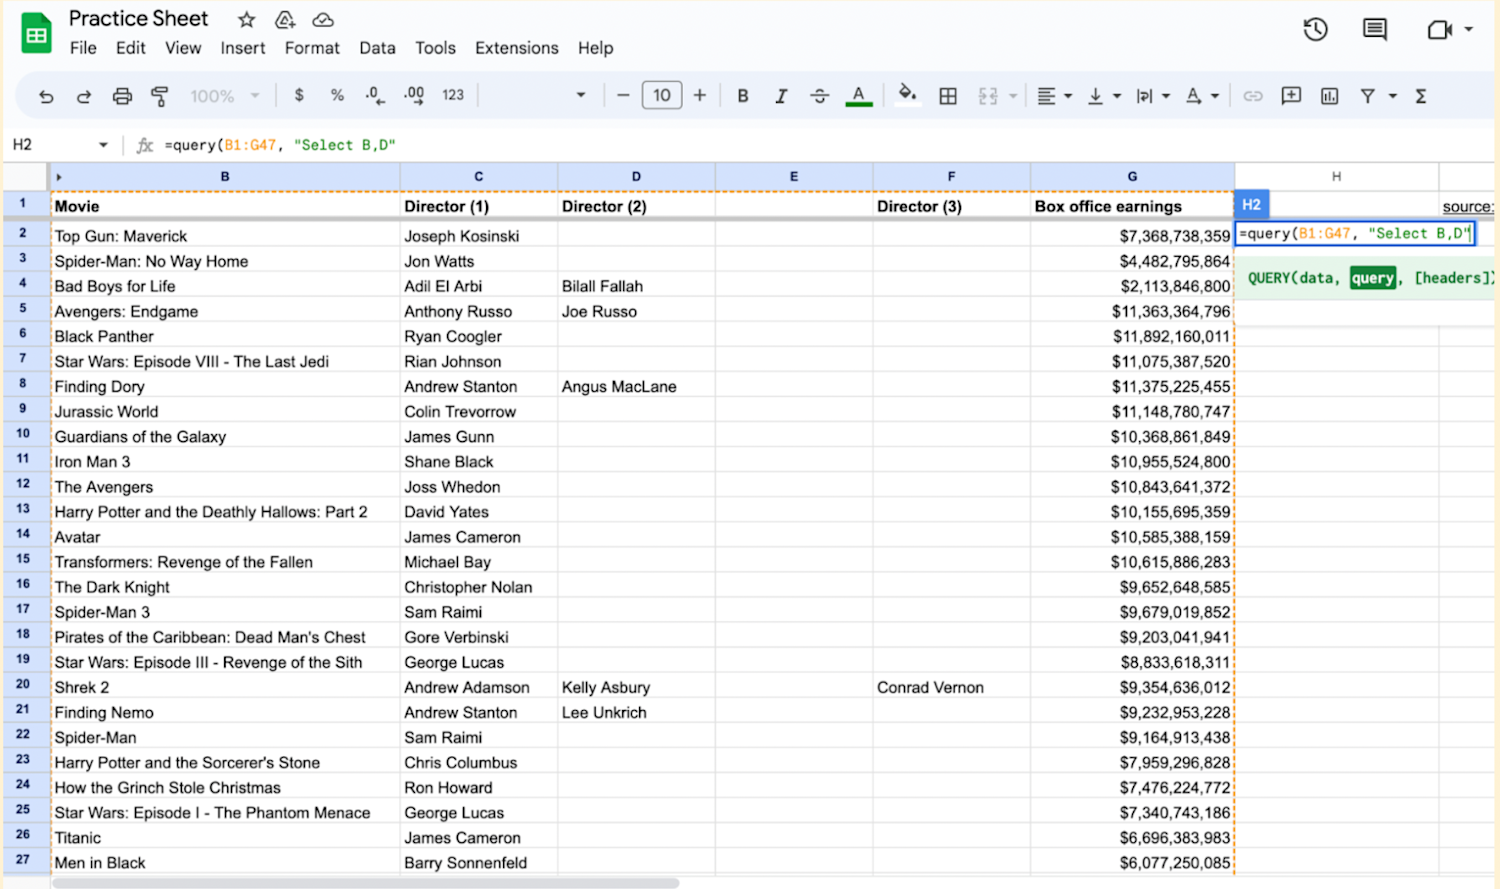1500x889 pixels.
Task: Decrease decimal places
Action: (375, 95)
